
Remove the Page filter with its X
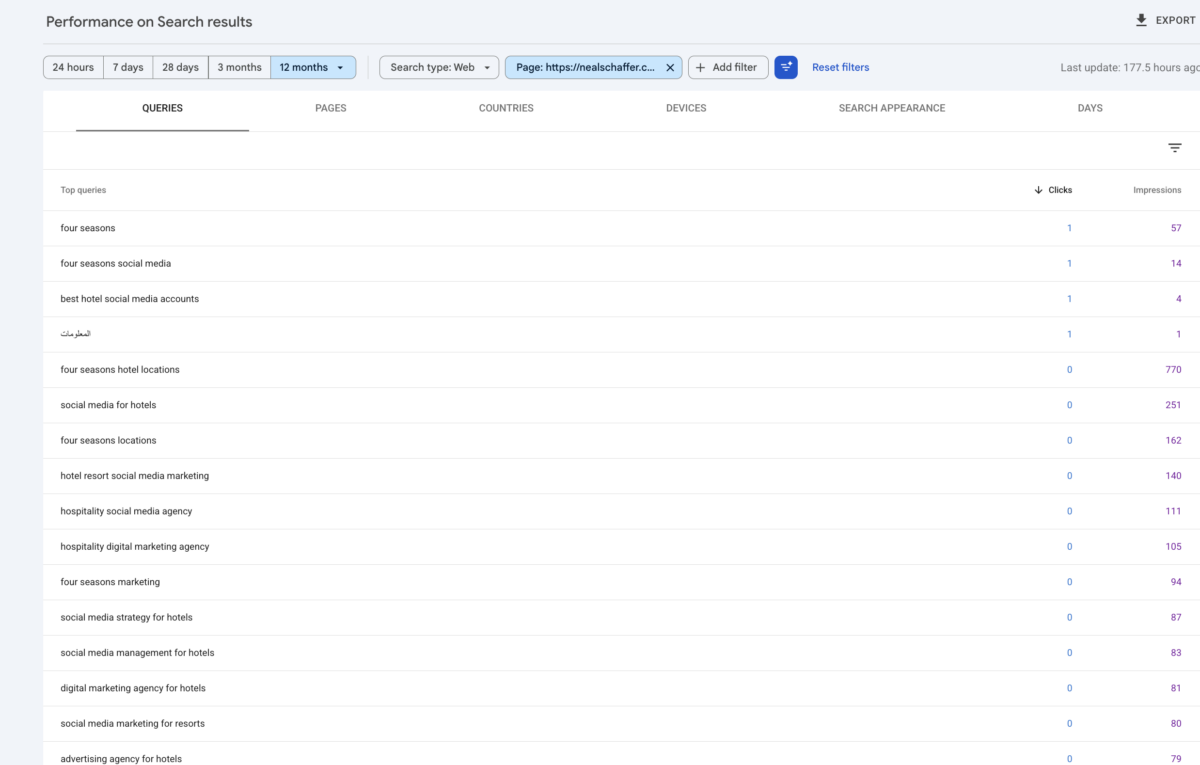point(670,68)
